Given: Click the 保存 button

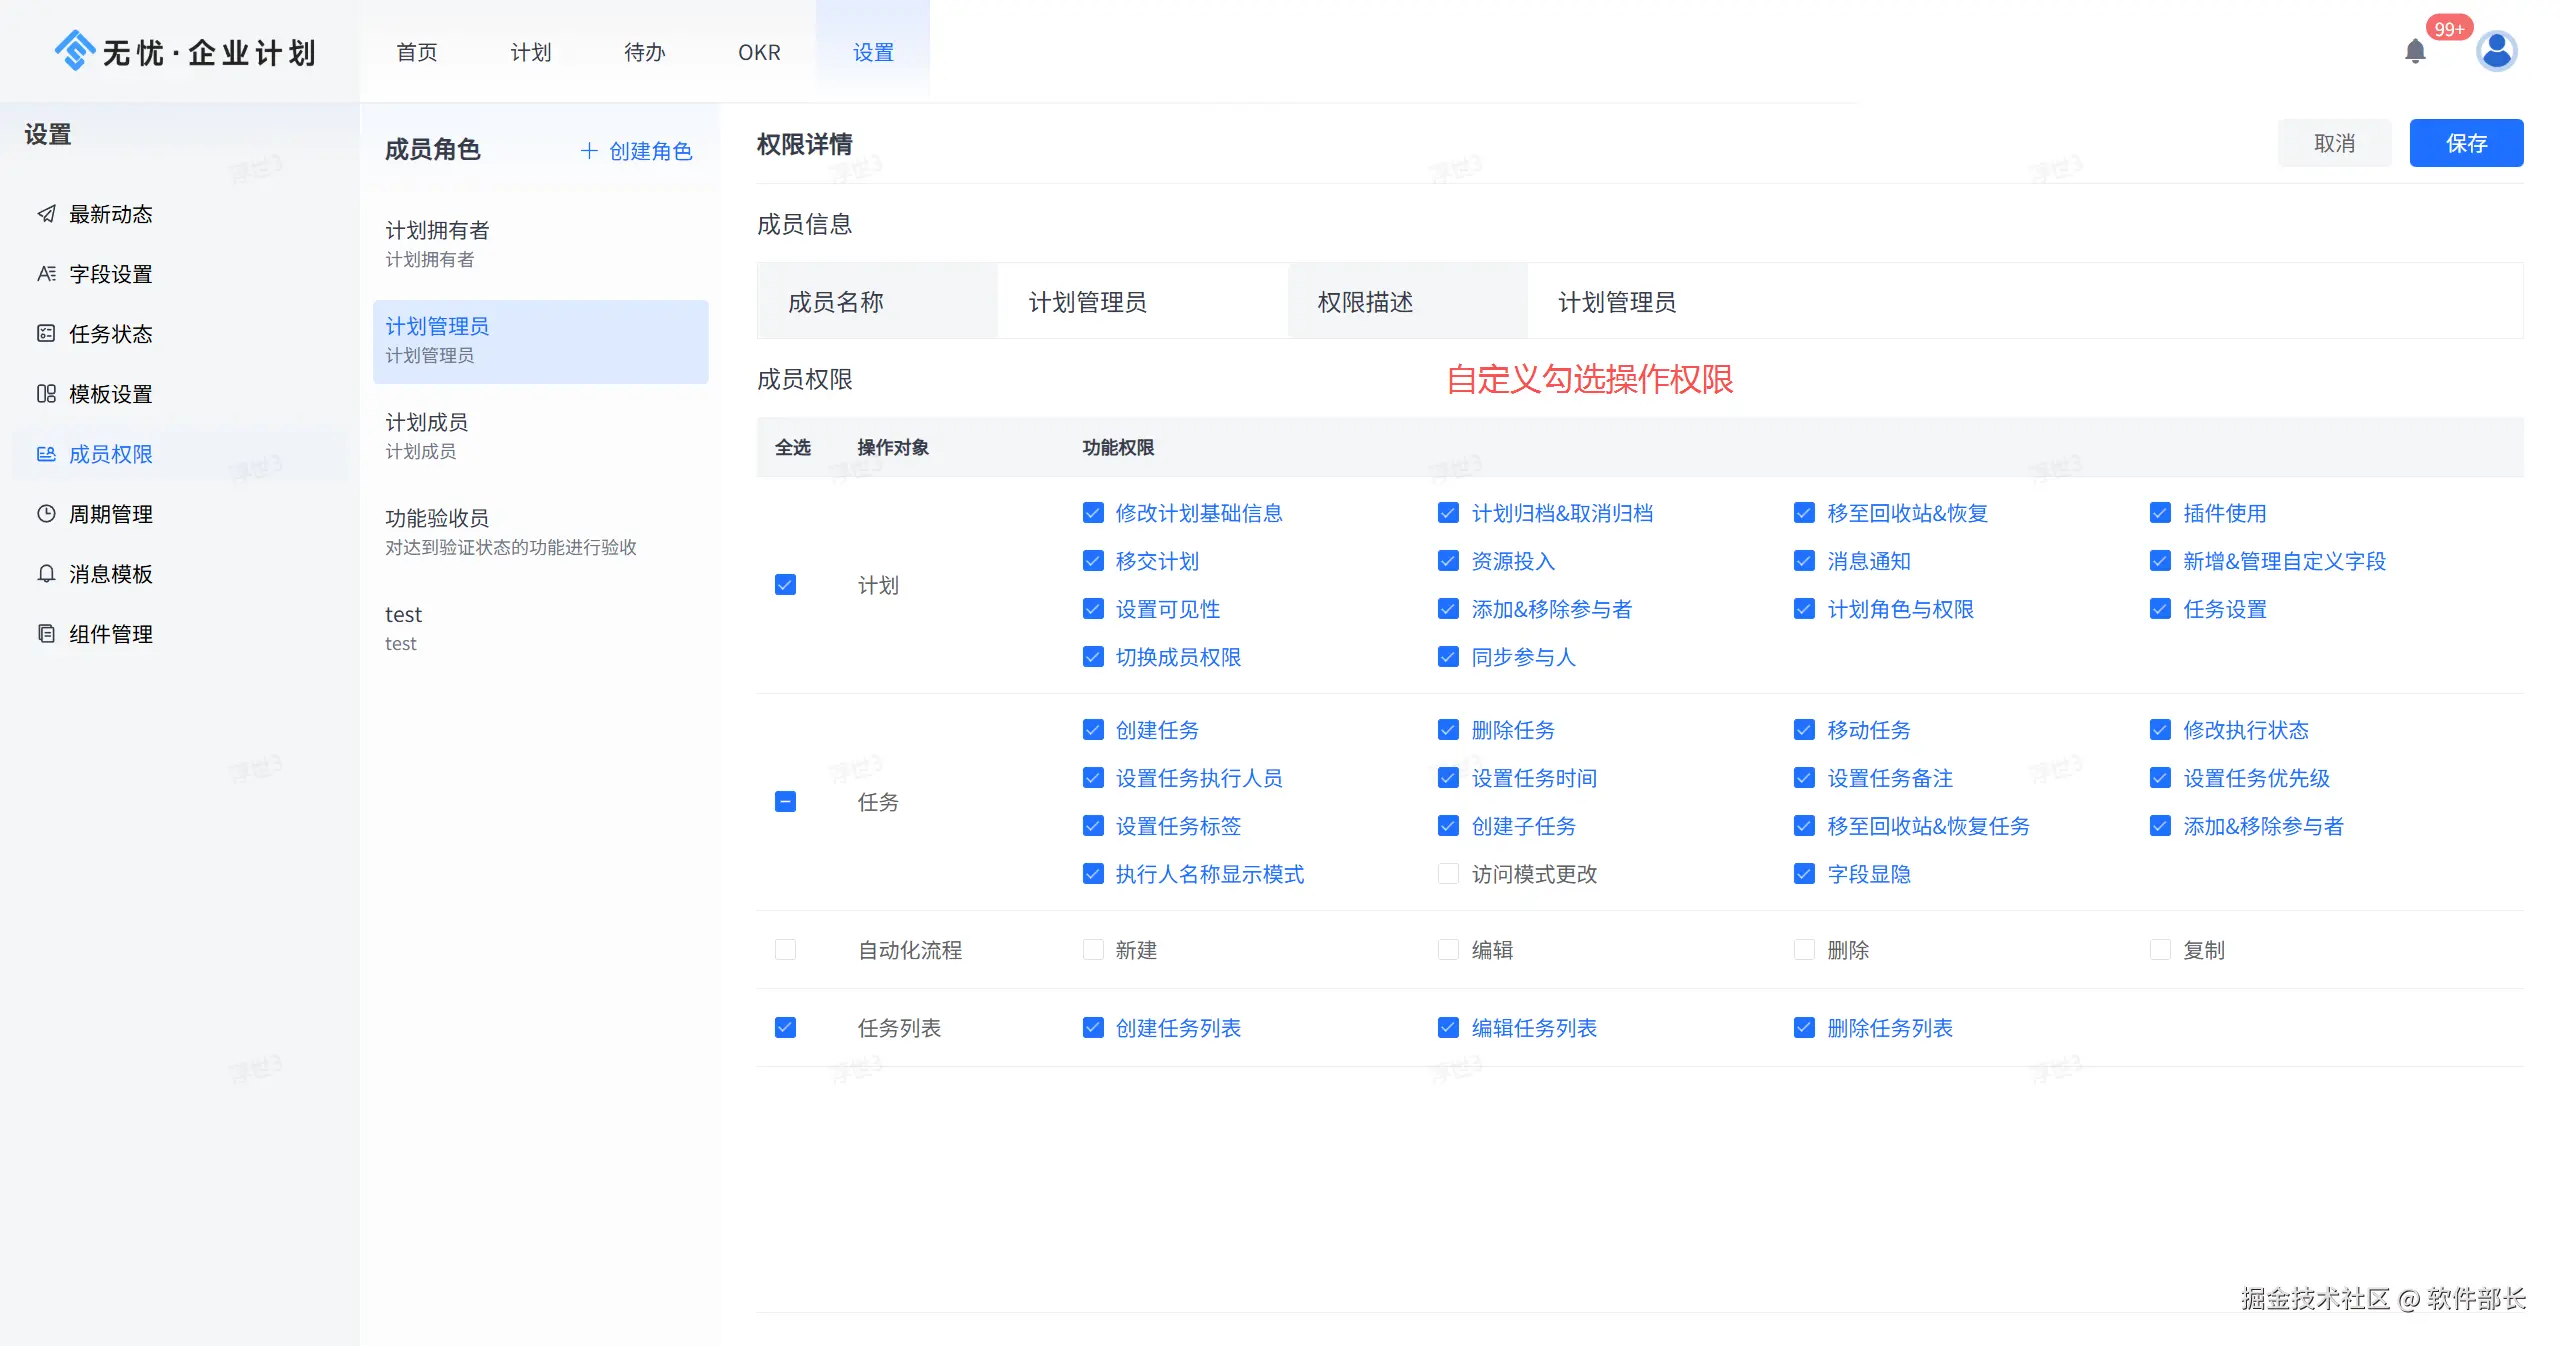Looking at the screenshot, I should pyautogui.click(x=2465, y=143).
